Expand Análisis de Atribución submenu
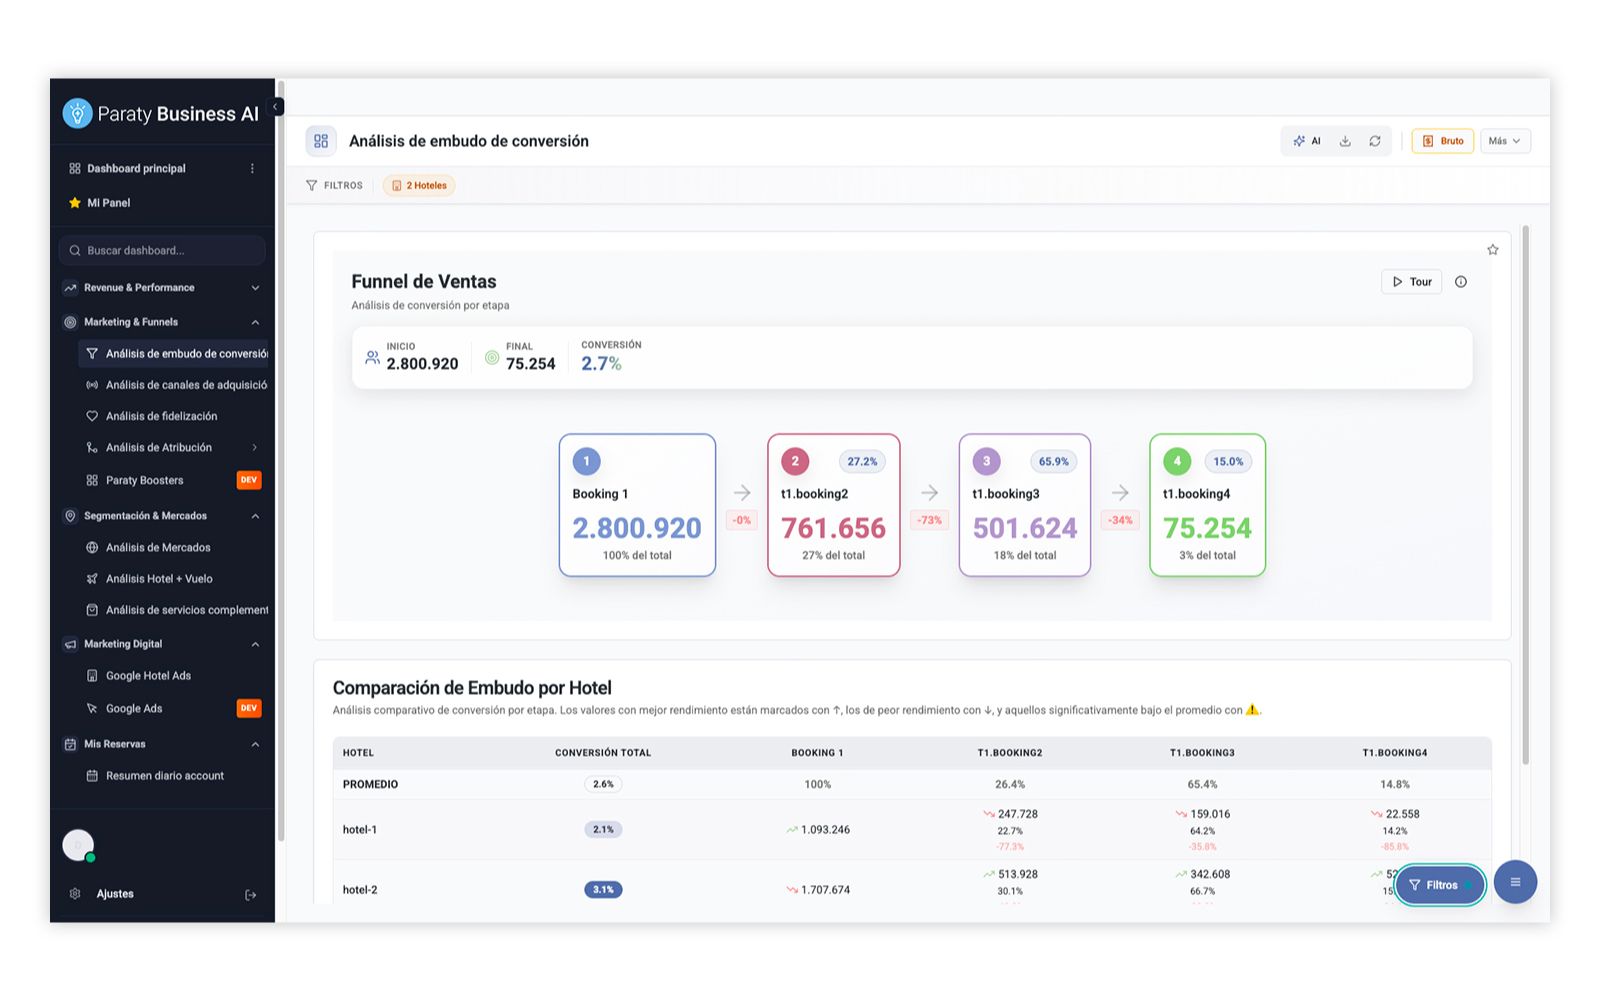The height and width of the screenshot is (1000, 1600). [255, 448]
